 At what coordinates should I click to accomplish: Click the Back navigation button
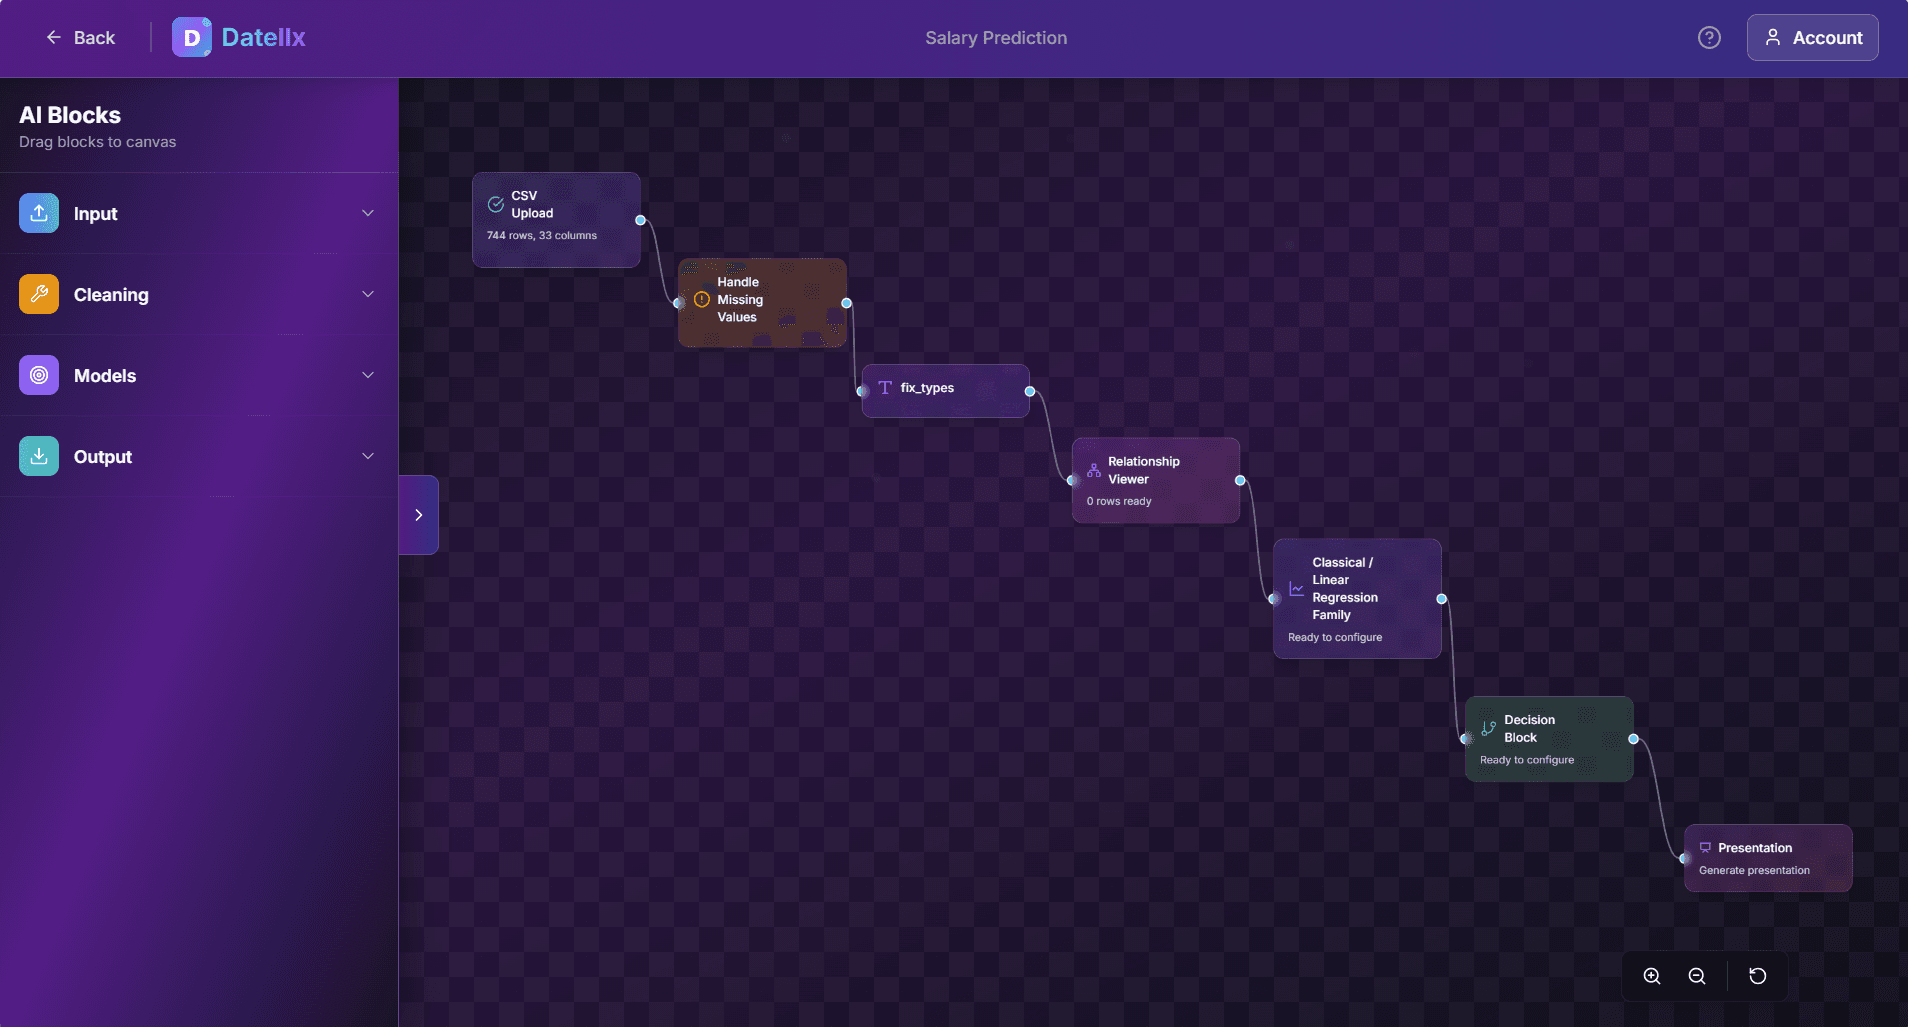(x=81, y=37)
